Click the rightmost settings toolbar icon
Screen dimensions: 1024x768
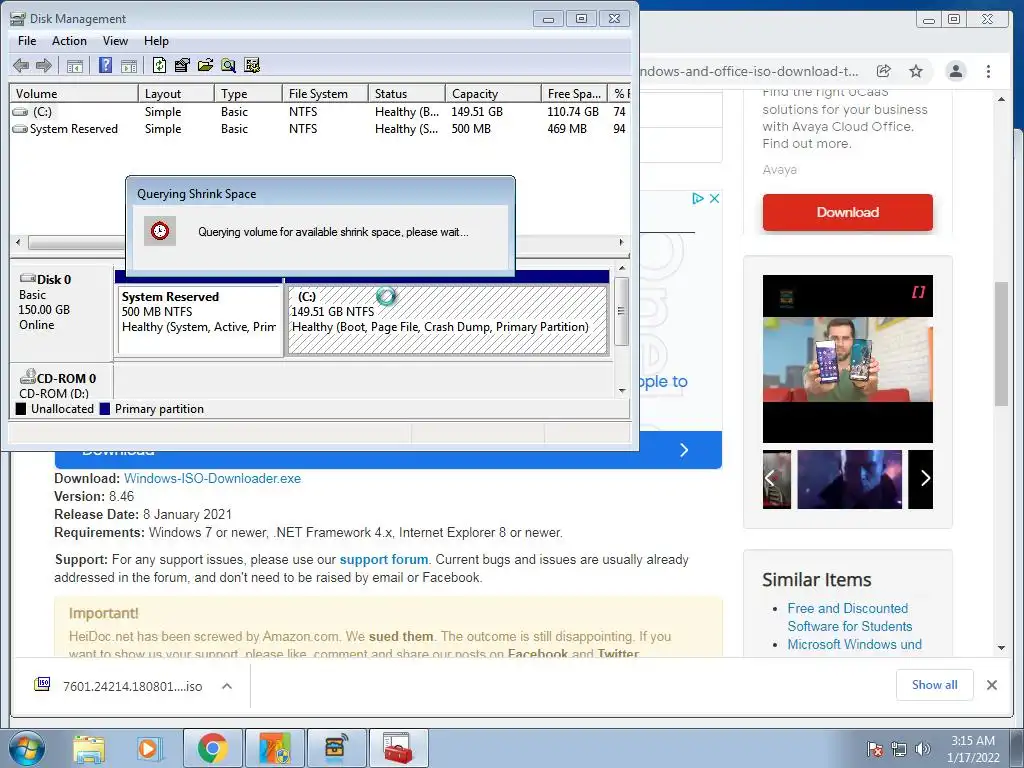point(251,65)
